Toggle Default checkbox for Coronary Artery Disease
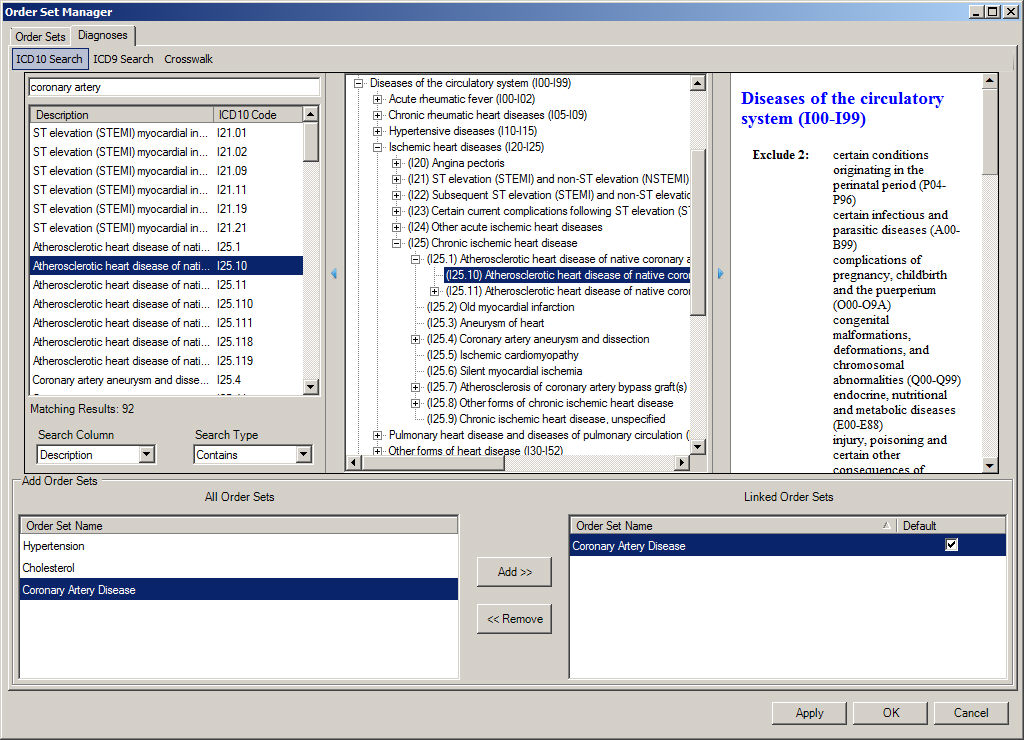The width and height of the screenshot is (1024, 740). (951, 545)
